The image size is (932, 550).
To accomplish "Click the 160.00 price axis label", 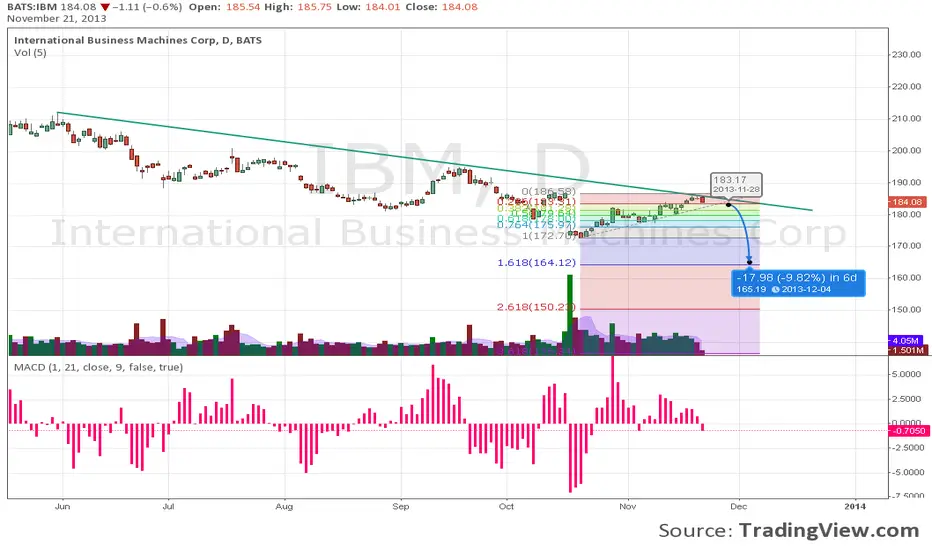I will (x=906, y=278).
